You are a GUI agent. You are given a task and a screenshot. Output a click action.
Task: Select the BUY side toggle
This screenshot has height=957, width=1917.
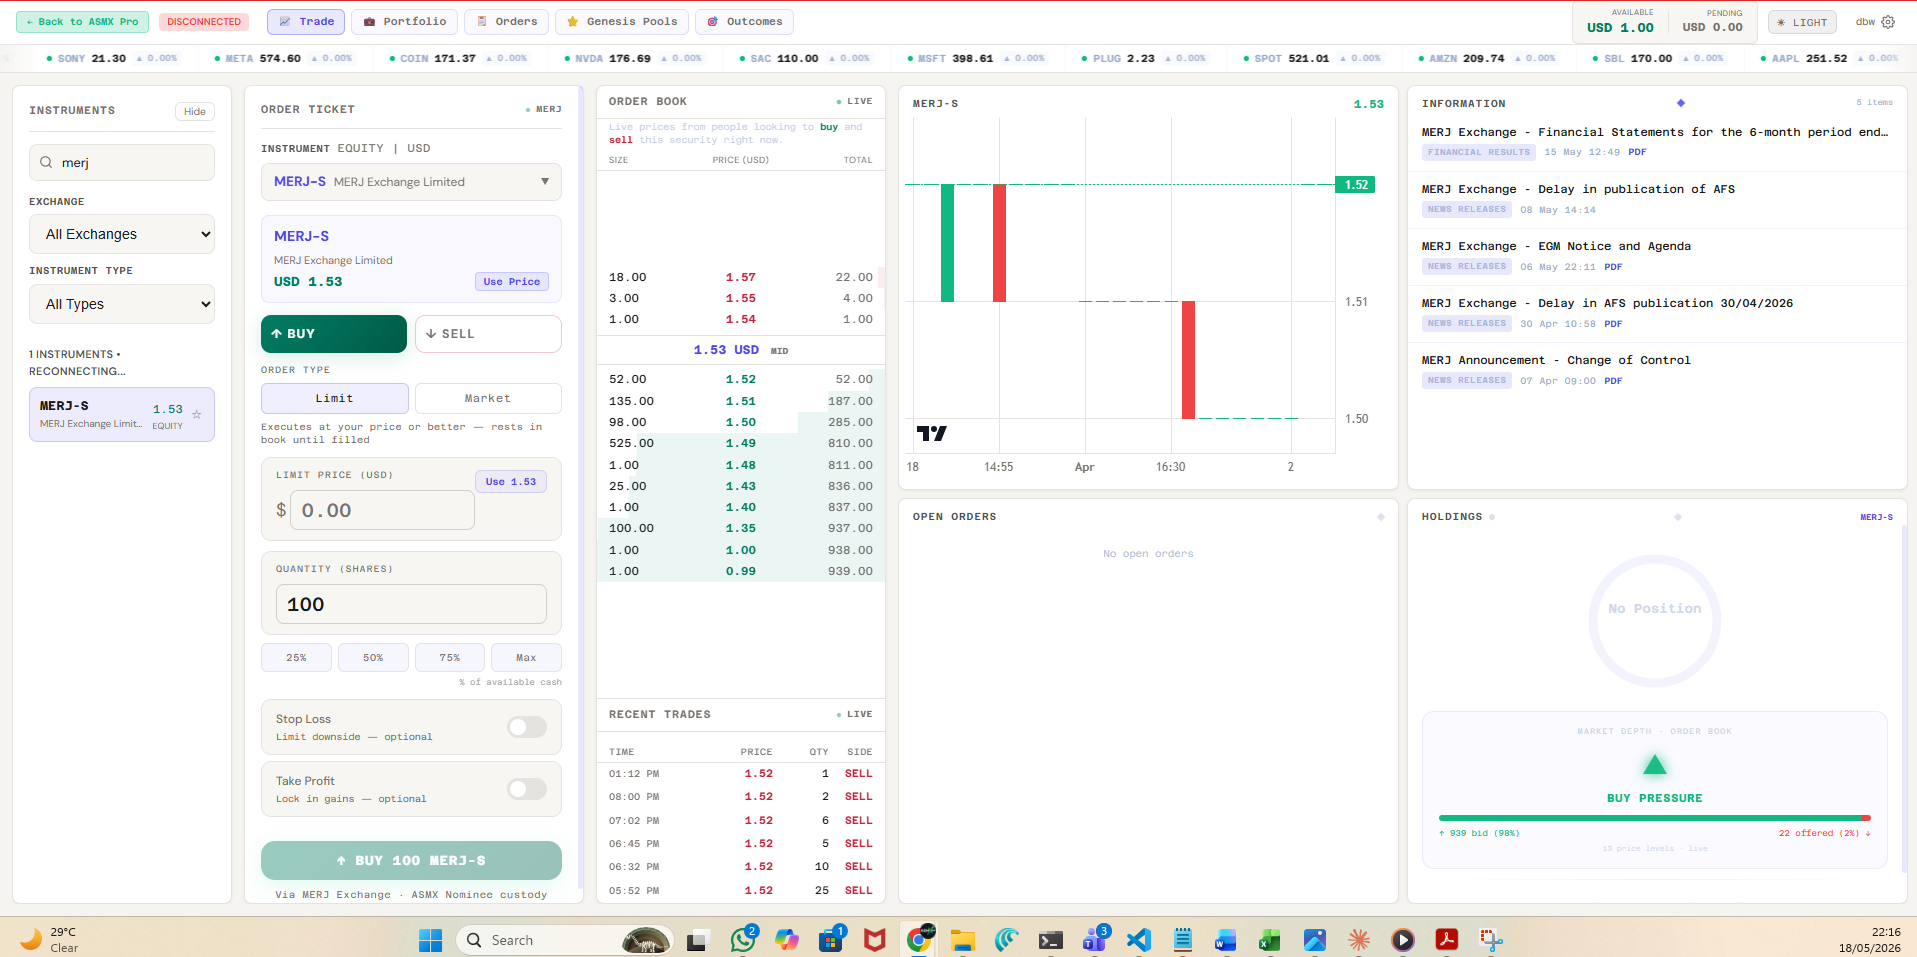coord(334,334)
